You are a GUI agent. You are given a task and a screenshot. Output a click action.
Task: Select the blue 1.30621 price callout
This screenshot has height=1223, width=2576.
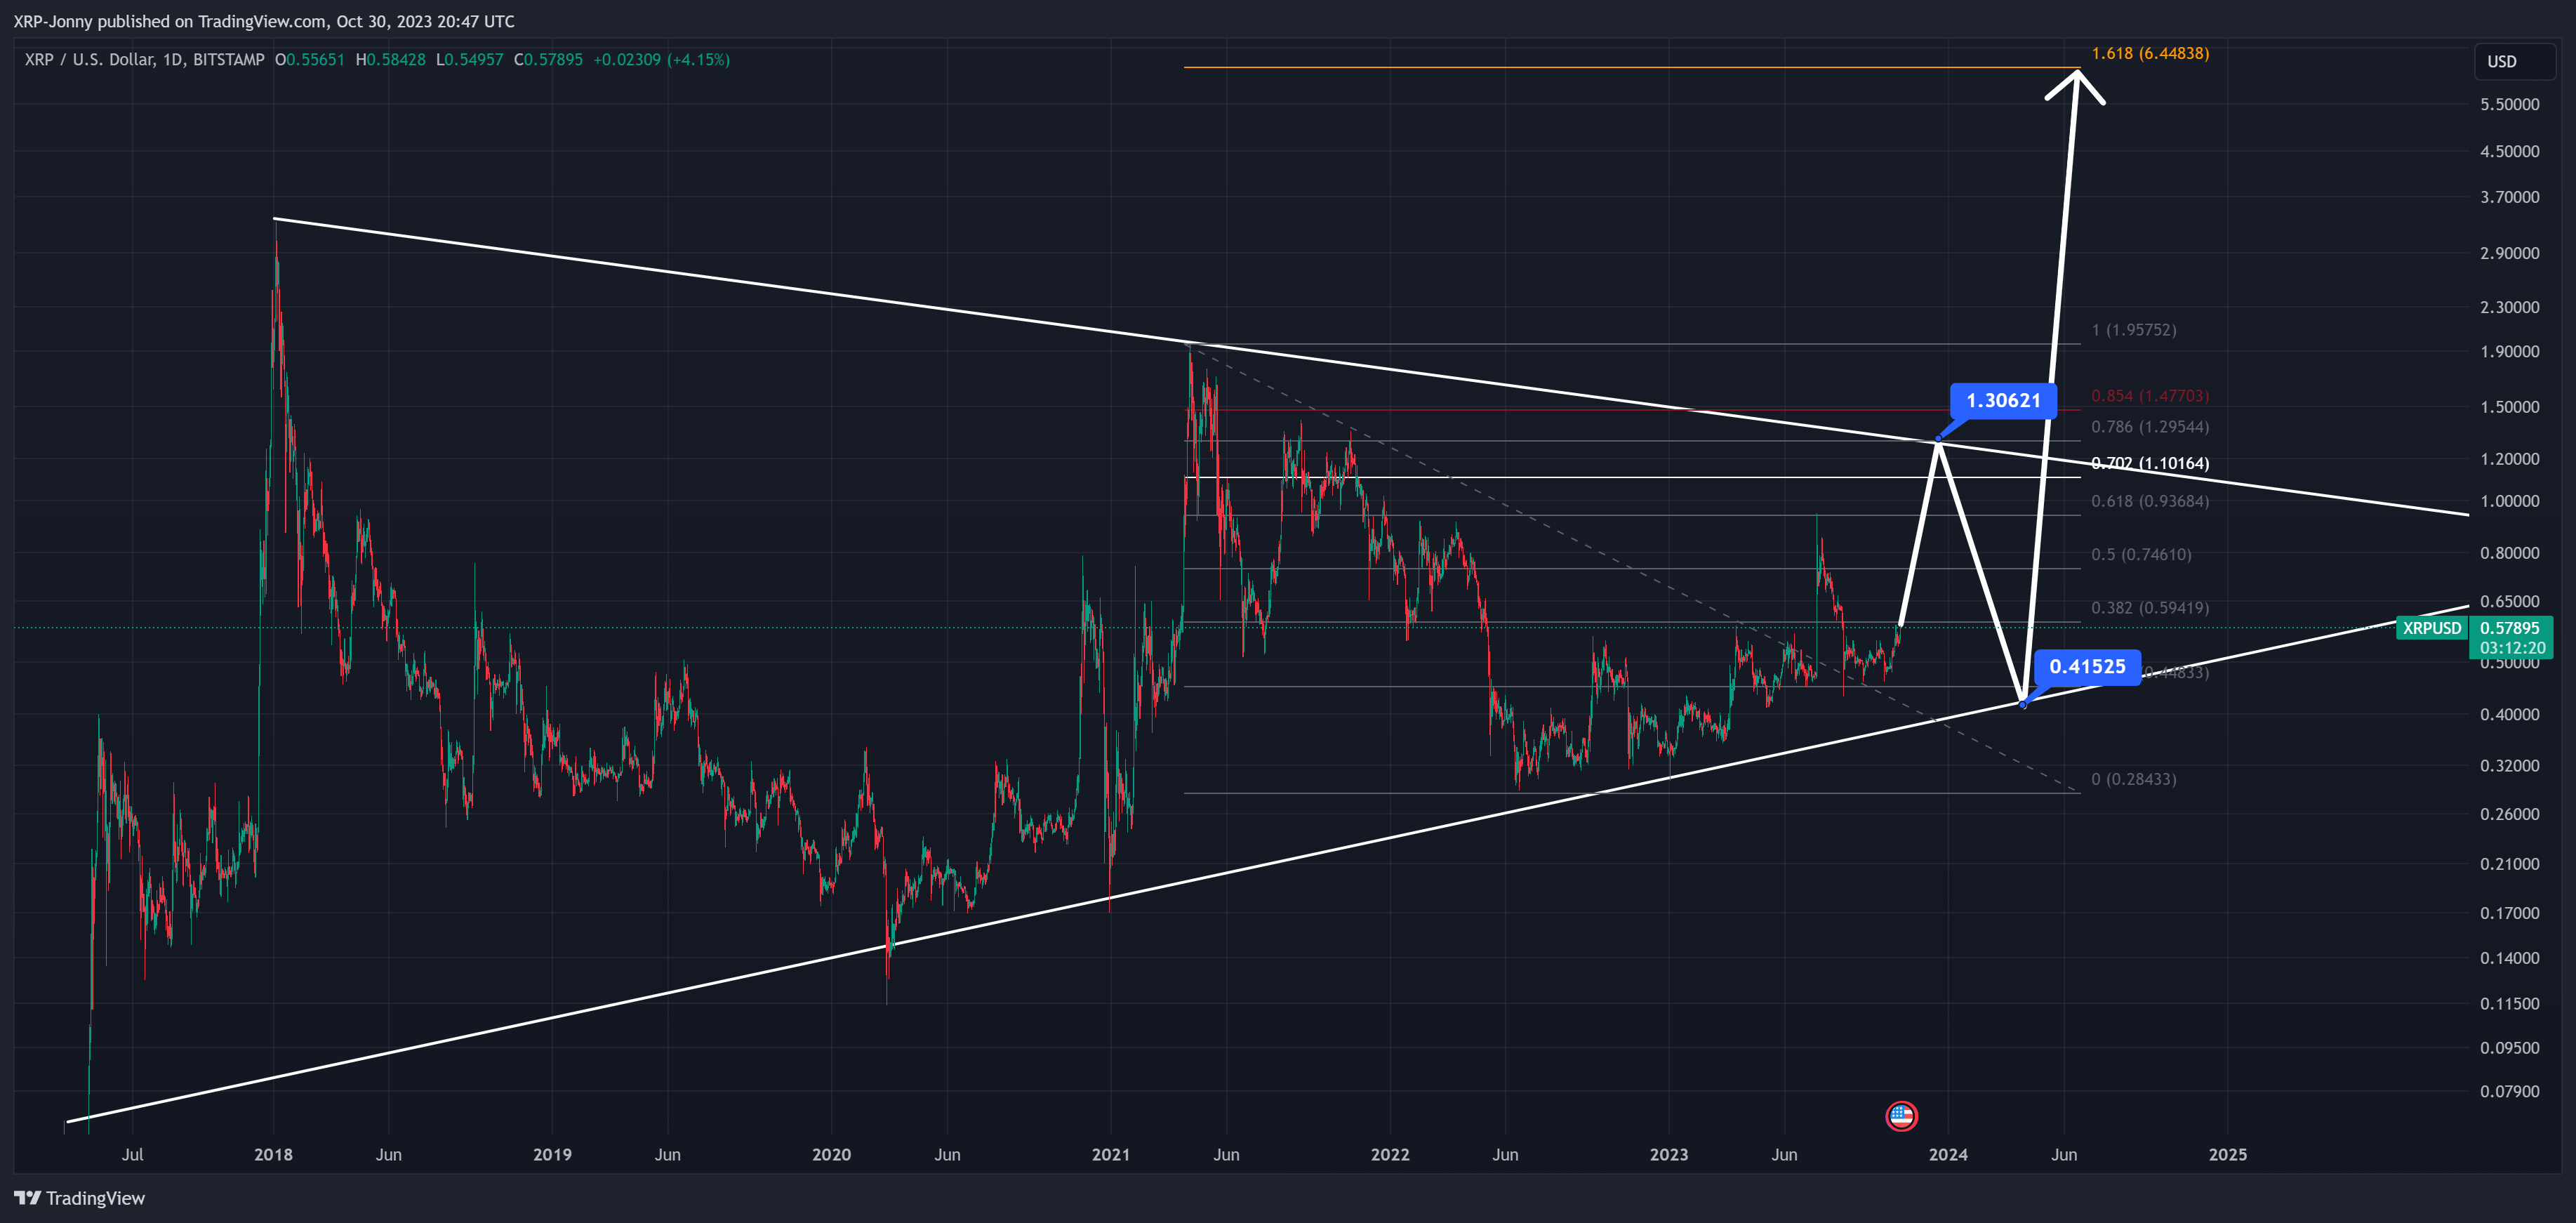tap(2003, 401)
